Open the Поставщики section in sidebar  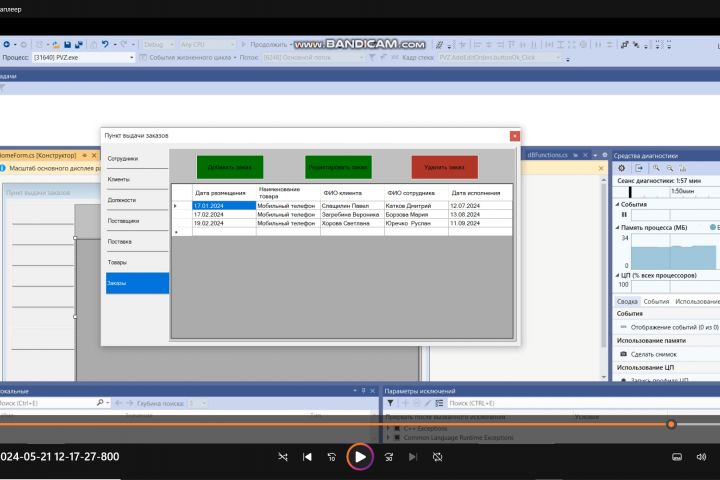[137, 220]
